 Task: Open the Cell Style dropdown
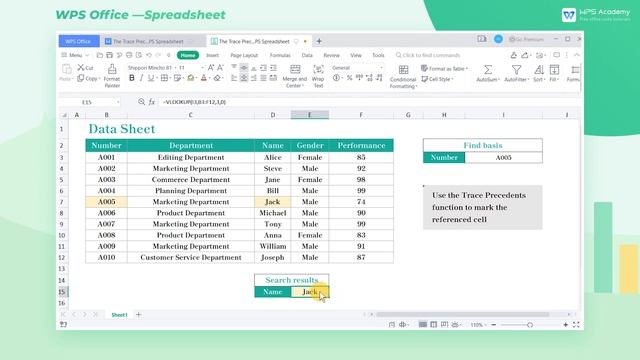pos(437,79)
